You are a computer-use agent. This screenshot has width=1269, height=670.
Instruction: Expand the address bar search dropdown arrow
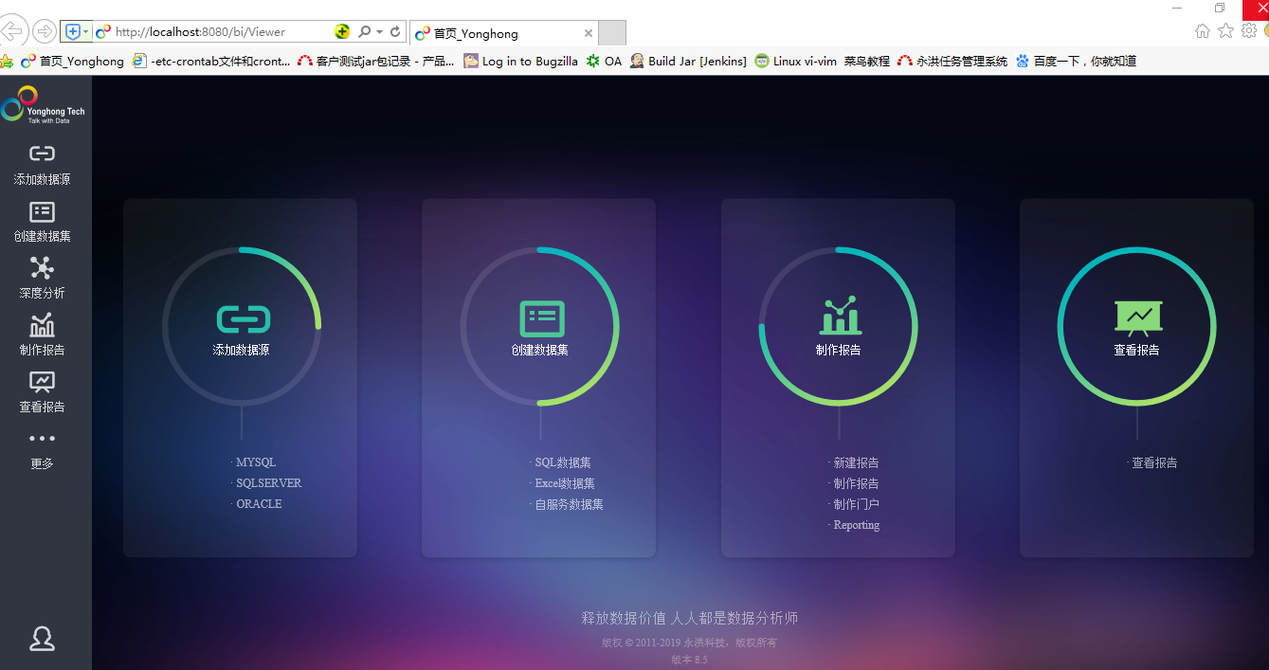point(380,32)
